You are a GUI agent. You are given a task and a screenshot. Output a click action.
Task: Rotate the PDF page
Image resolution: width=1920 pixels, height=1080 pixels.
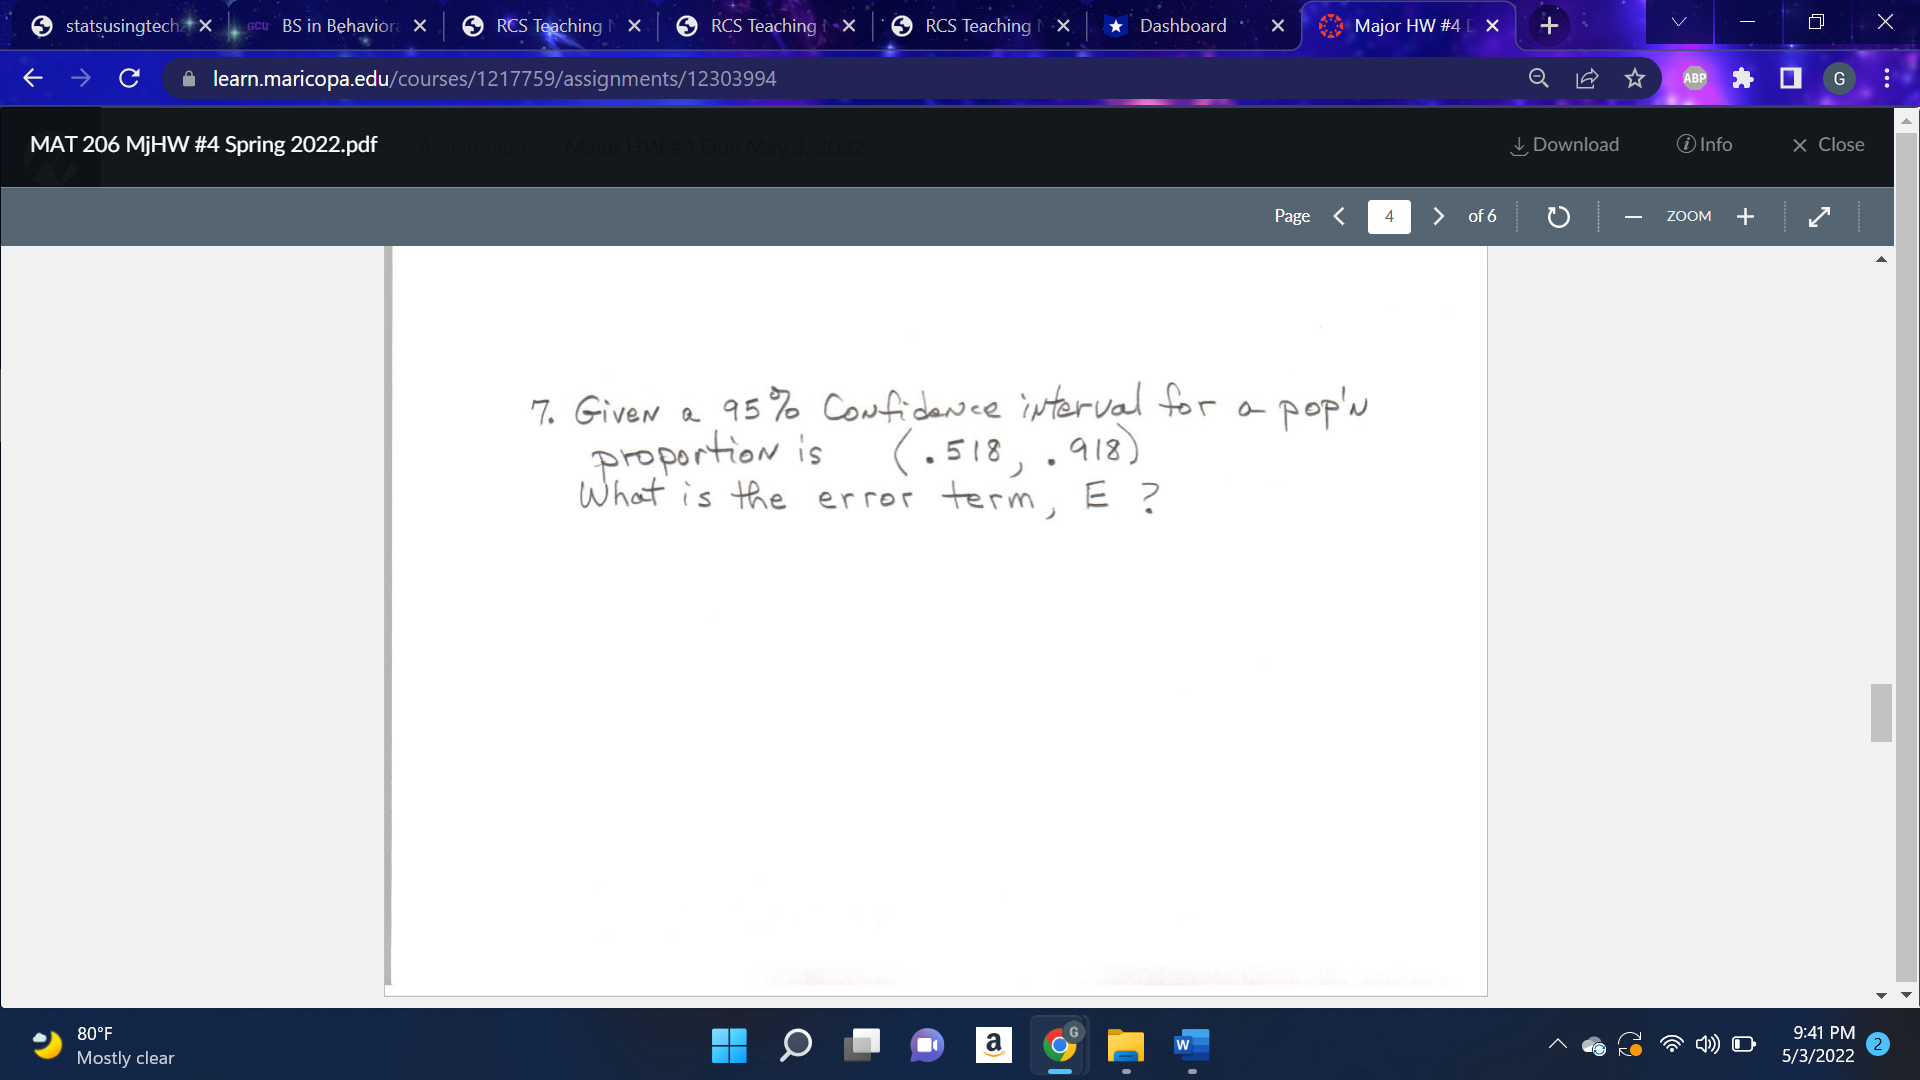pos(1557,216)
